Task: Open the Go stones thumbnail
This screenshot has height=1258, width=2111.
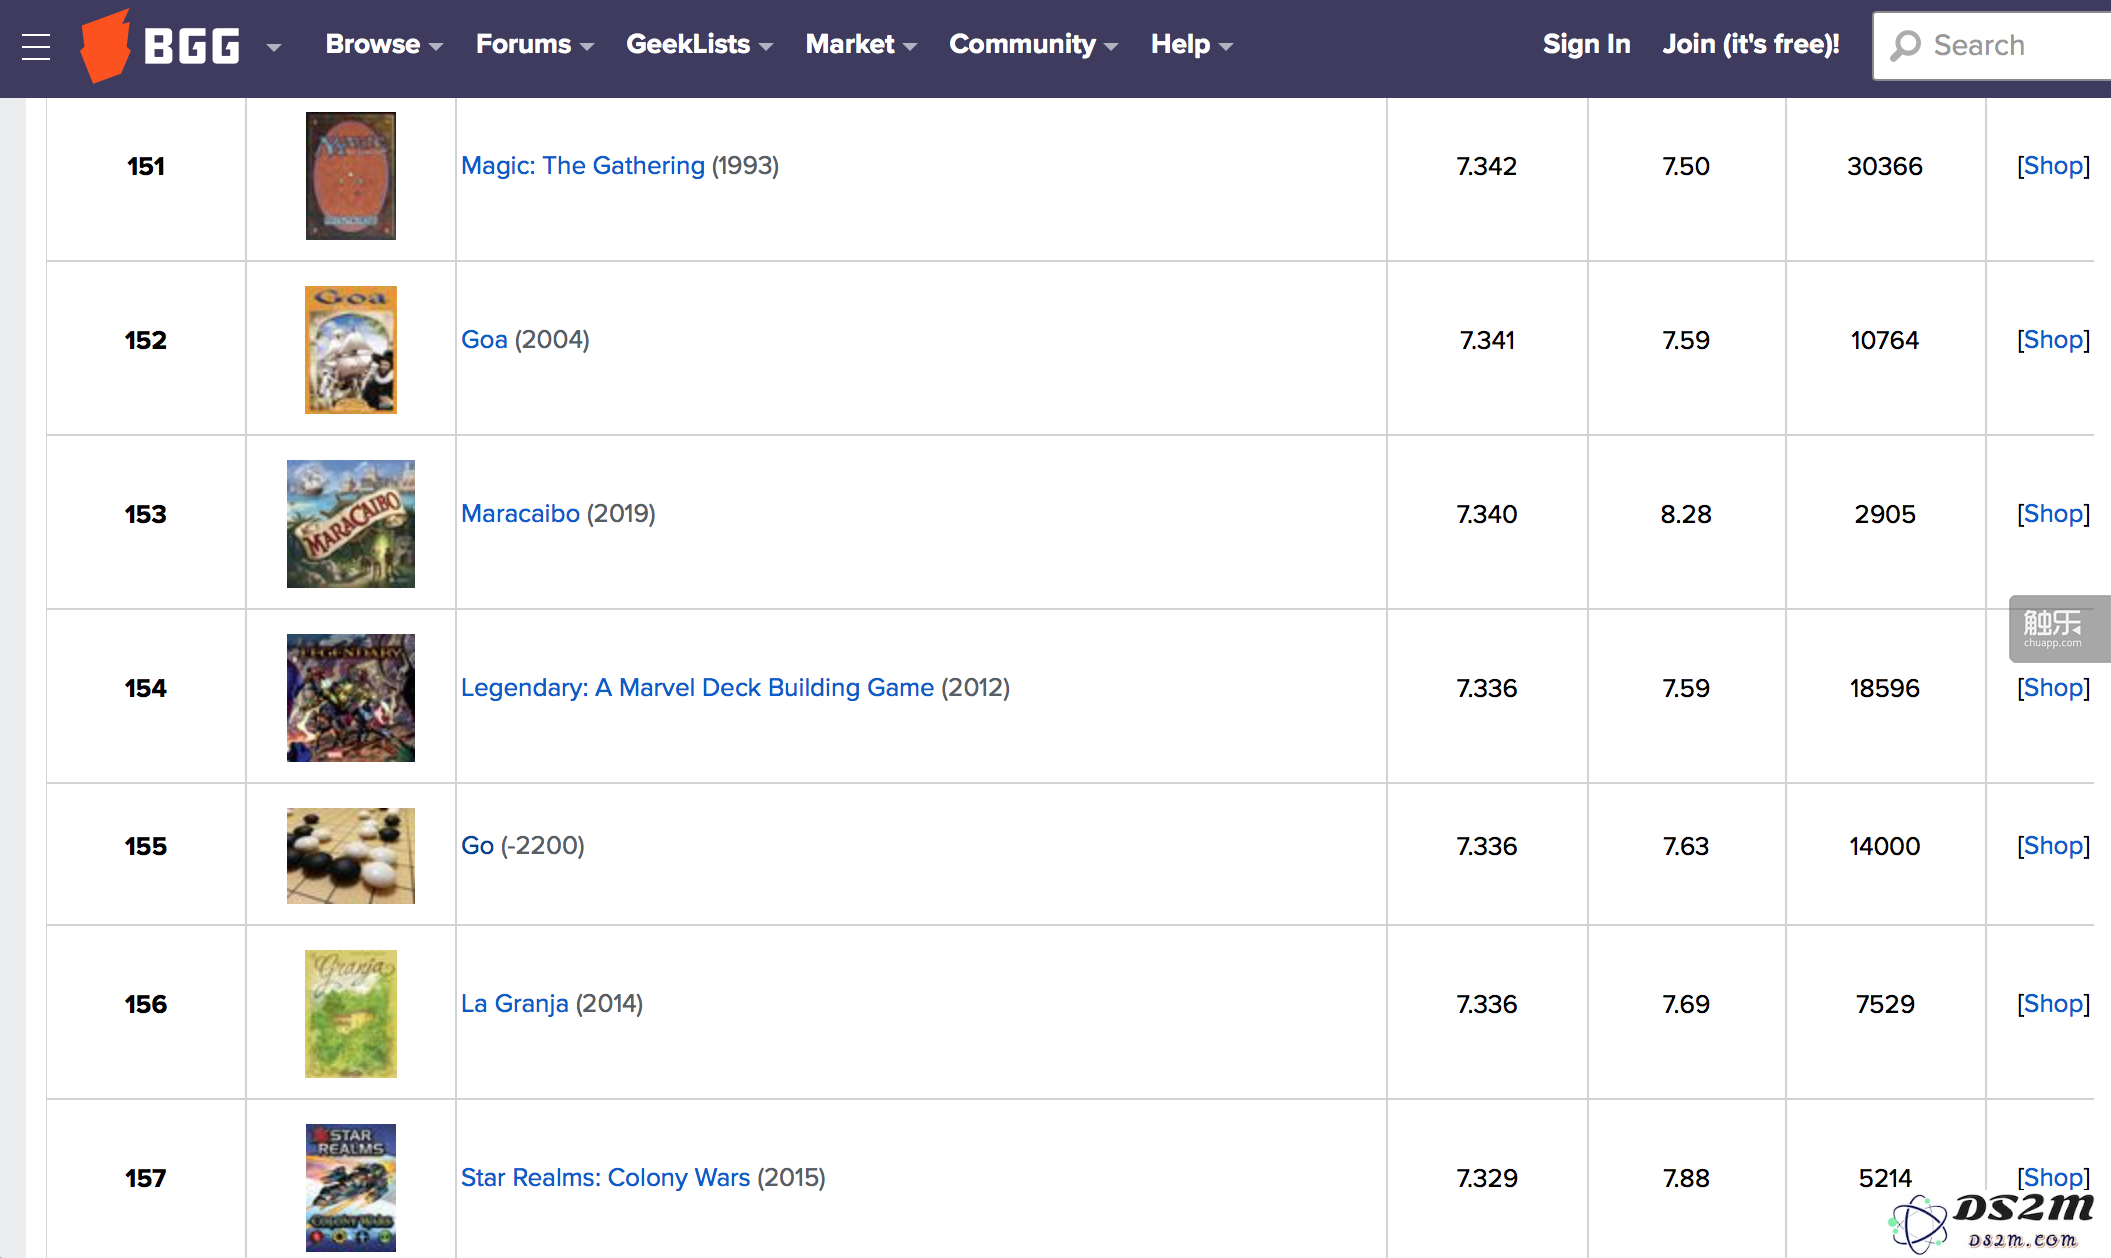Action: (351, 856)
